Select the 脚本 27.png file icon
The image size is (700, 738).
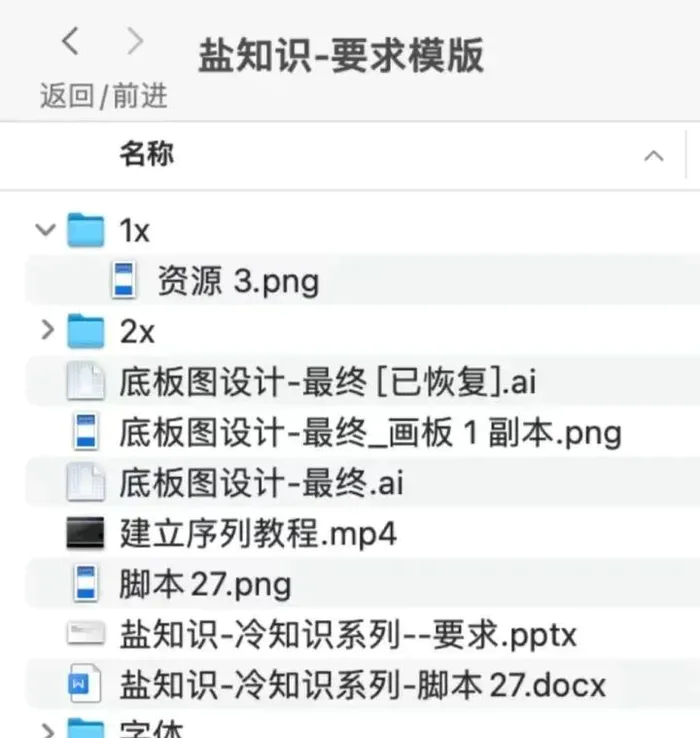pos(86,584)
